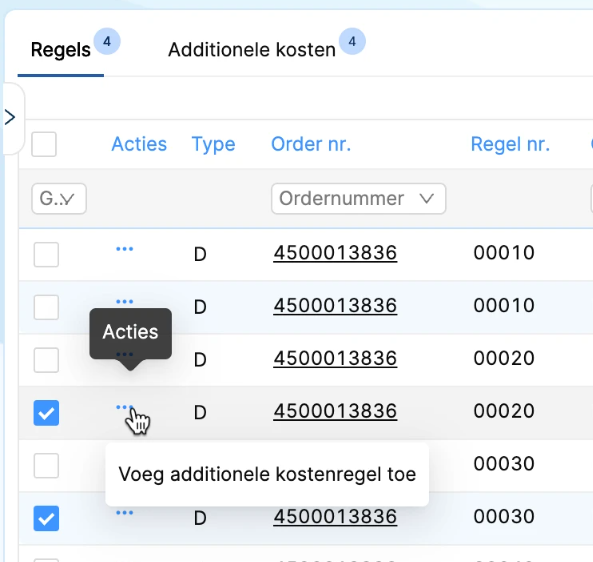The image size is (593, 562).
Task: Open actions dots on second 00010 row
Action: pos(124,301)
